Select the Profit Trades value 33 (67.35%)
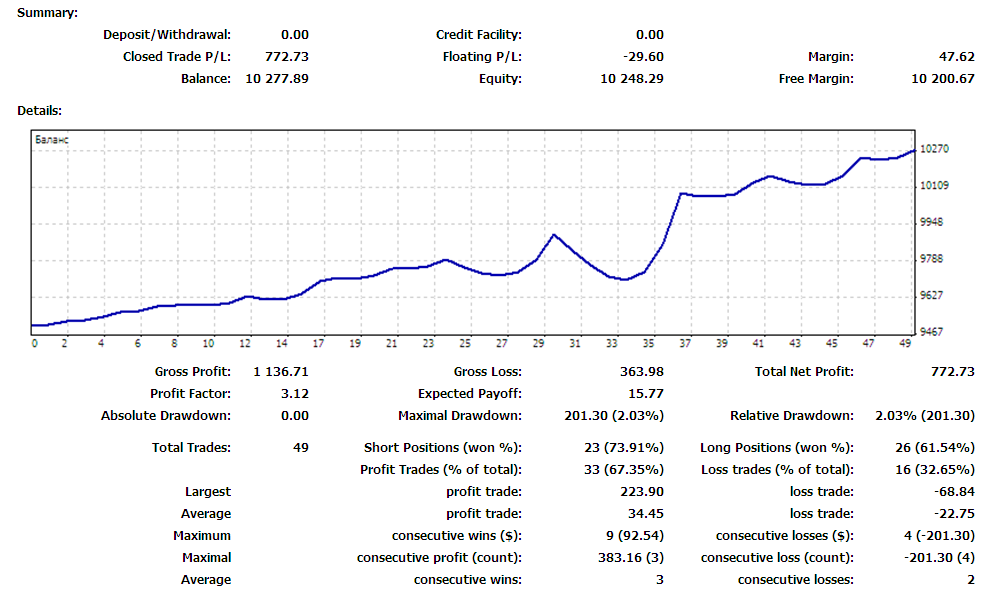This screenshot has width=991, height=599. click(624, 470)
